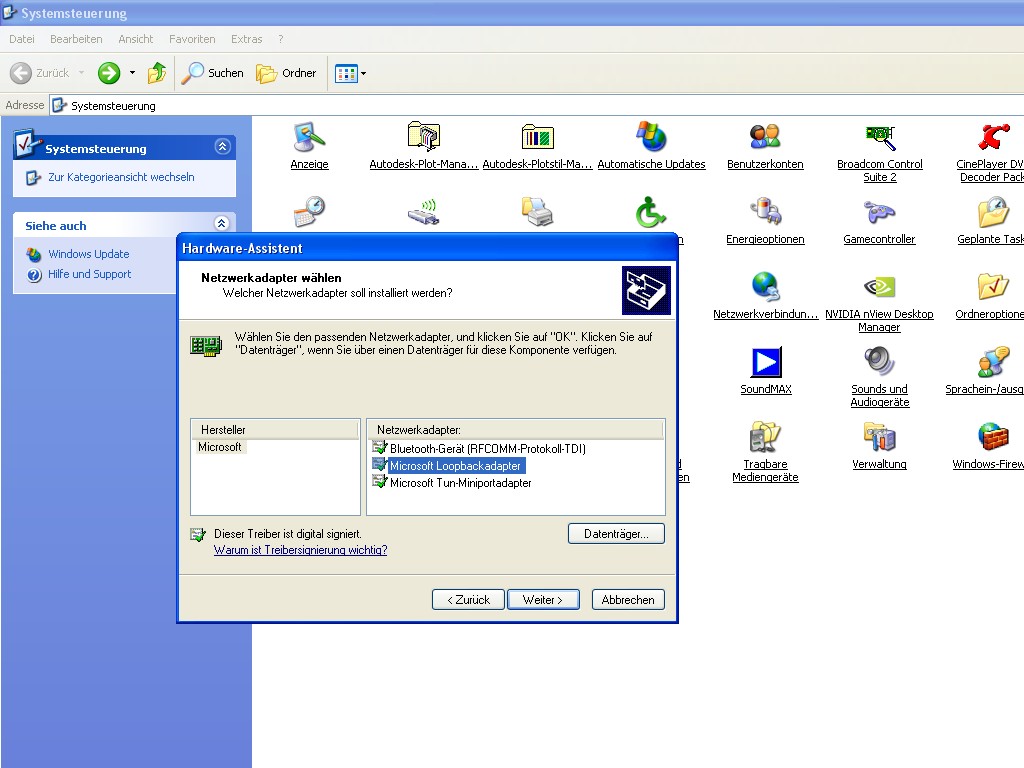The width and height of the screenshot is (1024, 768).
Task: Select Microsoft in Hersteller list
Action: [219, 447]
